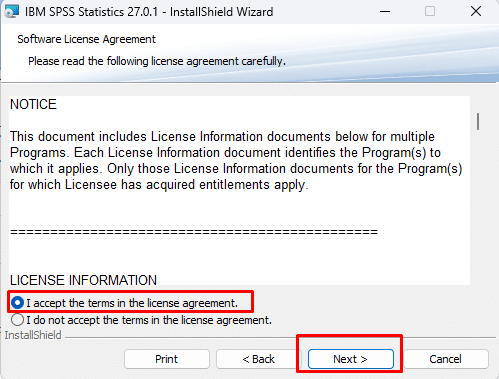Print the license agreement
The height and width of the screenshot is (379, 499).
167,359
